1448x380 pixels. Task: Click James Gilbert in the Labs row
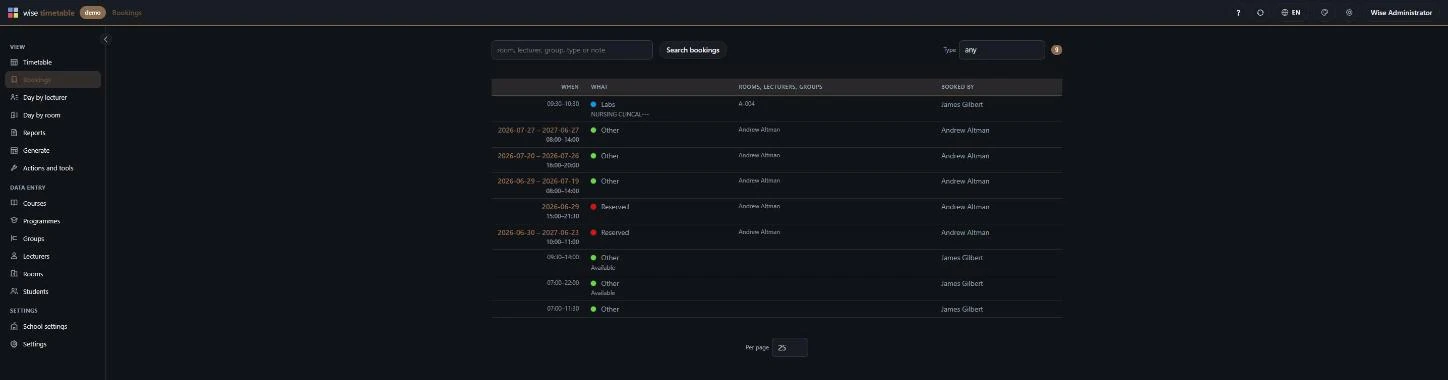point(962,104)
